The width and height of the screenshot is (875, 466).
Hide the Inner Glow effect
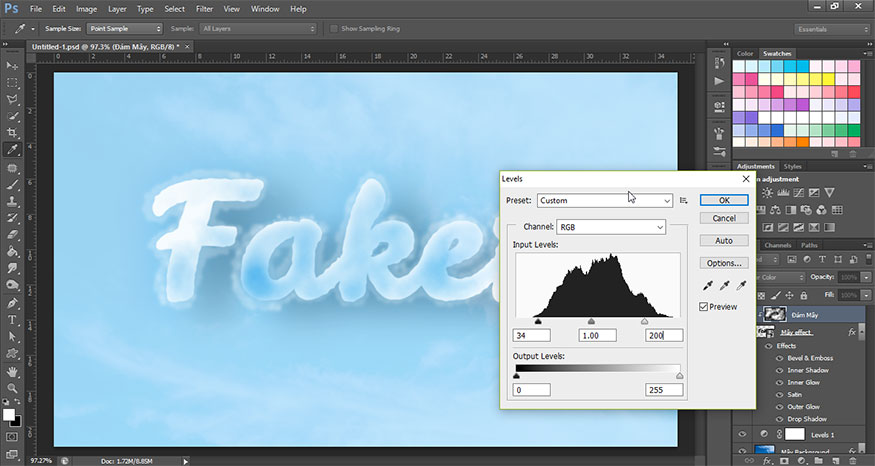point(780,383)
